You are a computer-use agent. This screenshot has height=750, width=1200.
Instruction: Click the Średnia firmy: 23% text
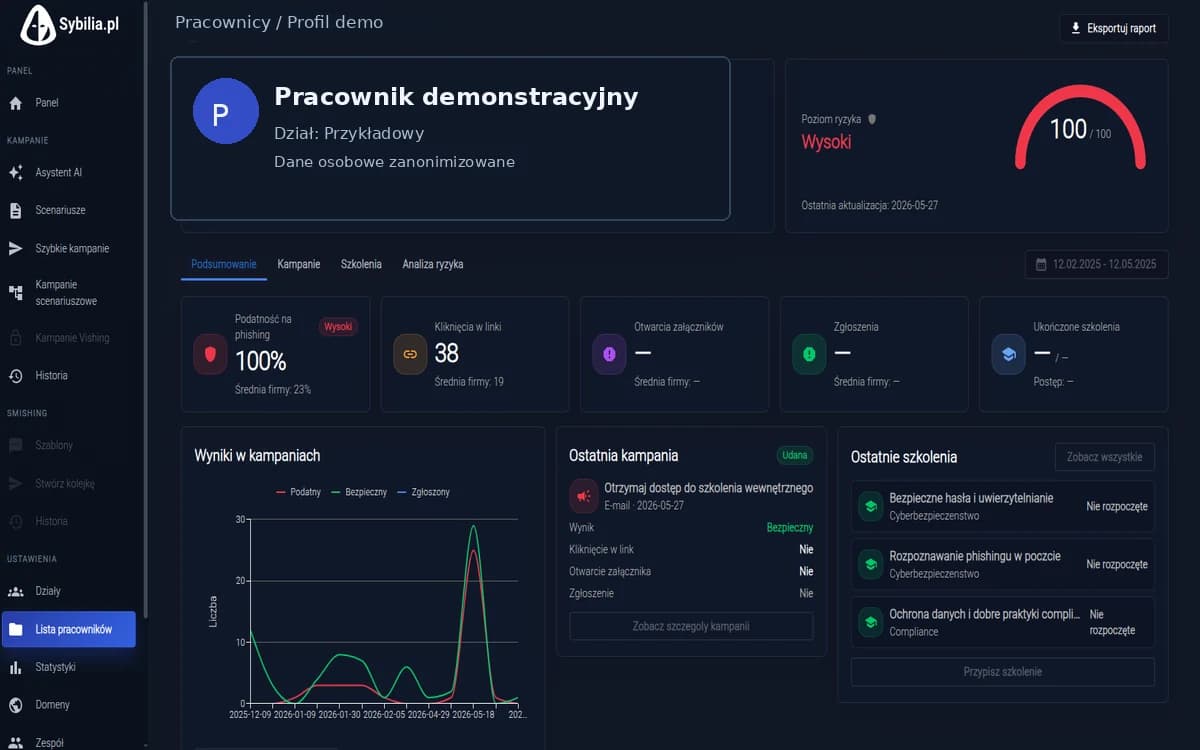[x=273, y=389]
